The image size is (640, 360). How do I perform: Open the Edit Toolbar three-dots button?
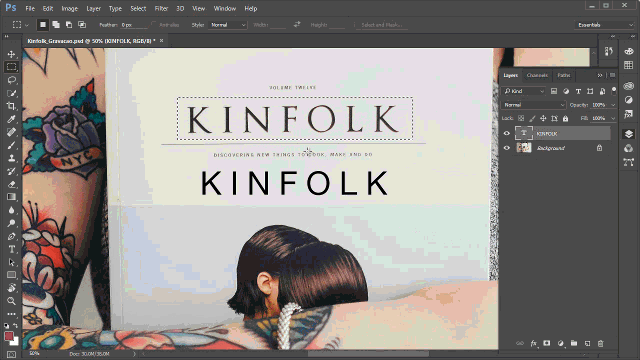click(11, 314)
